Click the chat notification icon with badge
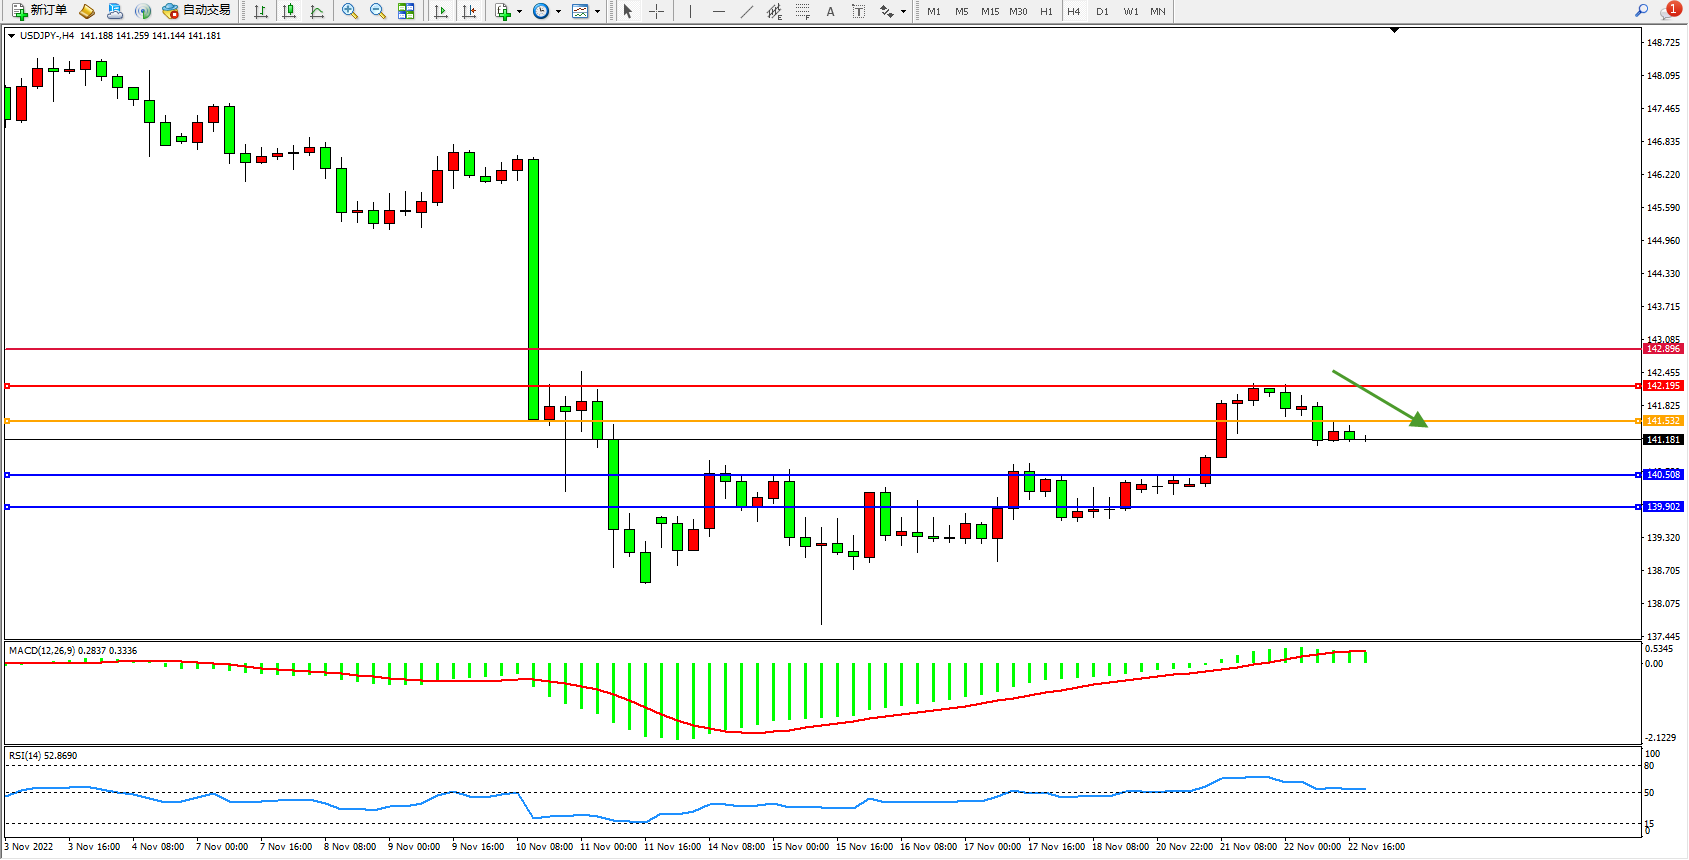 [x=1670, y=10]
